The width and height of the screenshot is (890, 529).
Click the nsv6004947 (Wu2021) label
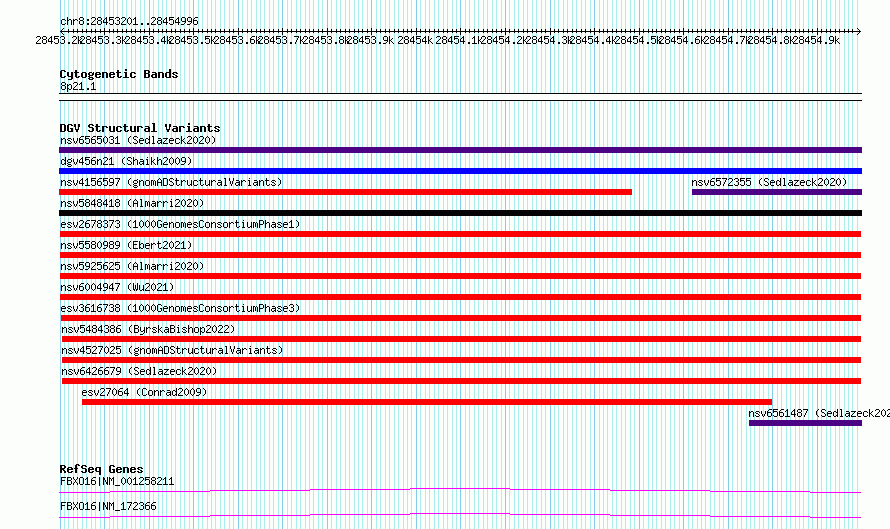[117, 287]
